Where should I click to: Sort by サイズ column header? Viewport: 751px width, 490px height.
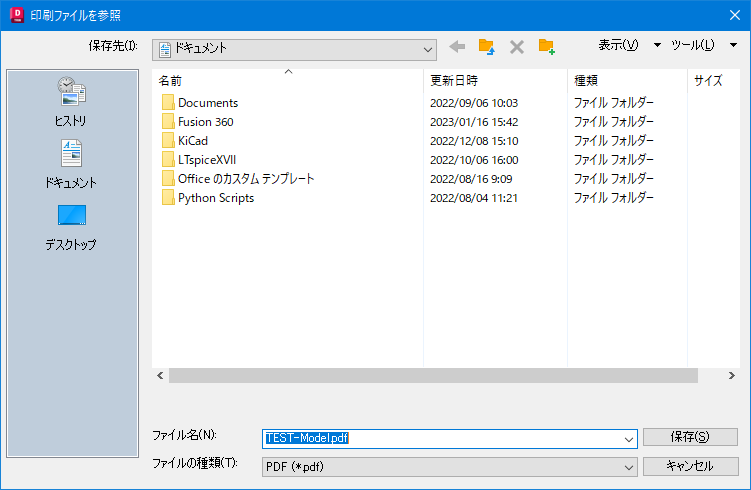coord(714,80)
